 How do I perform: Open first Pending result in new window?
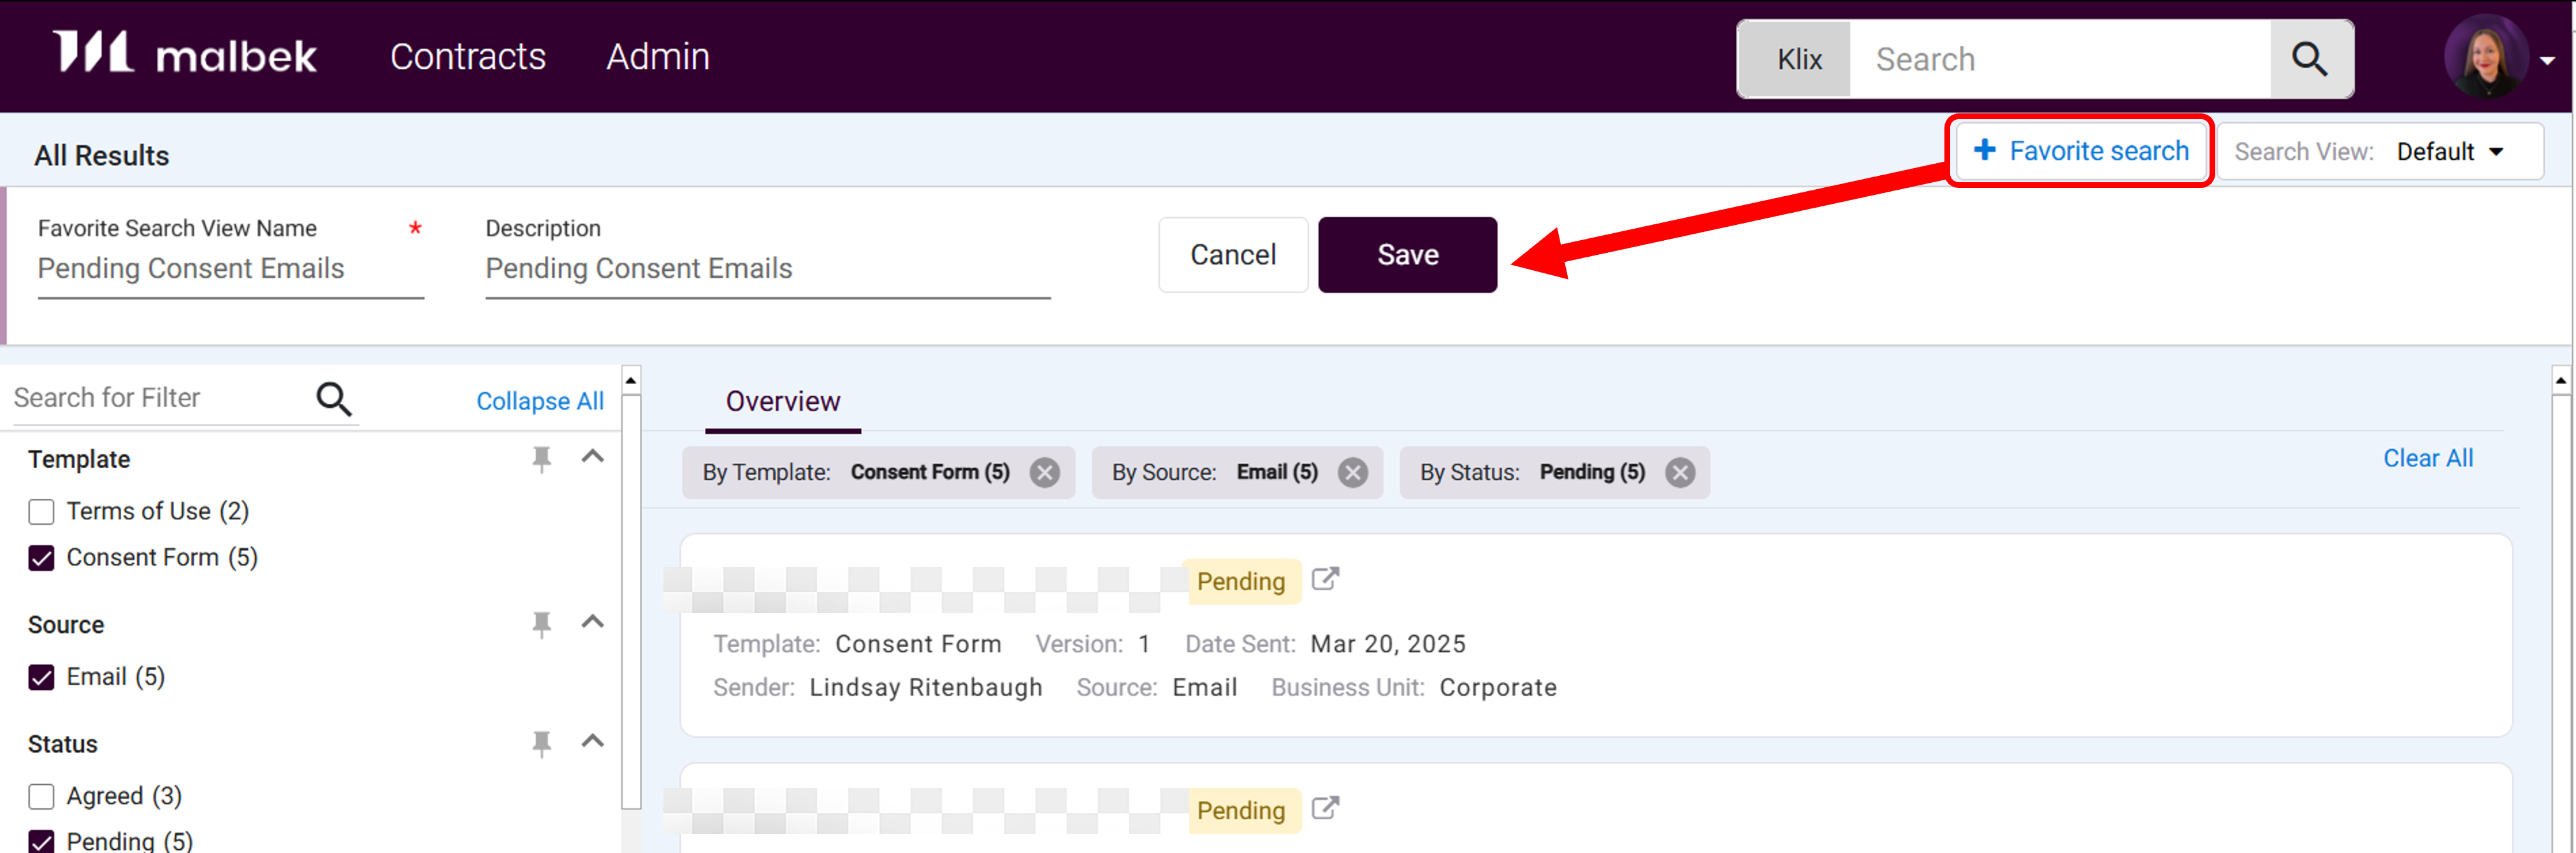click(1325, 579)
